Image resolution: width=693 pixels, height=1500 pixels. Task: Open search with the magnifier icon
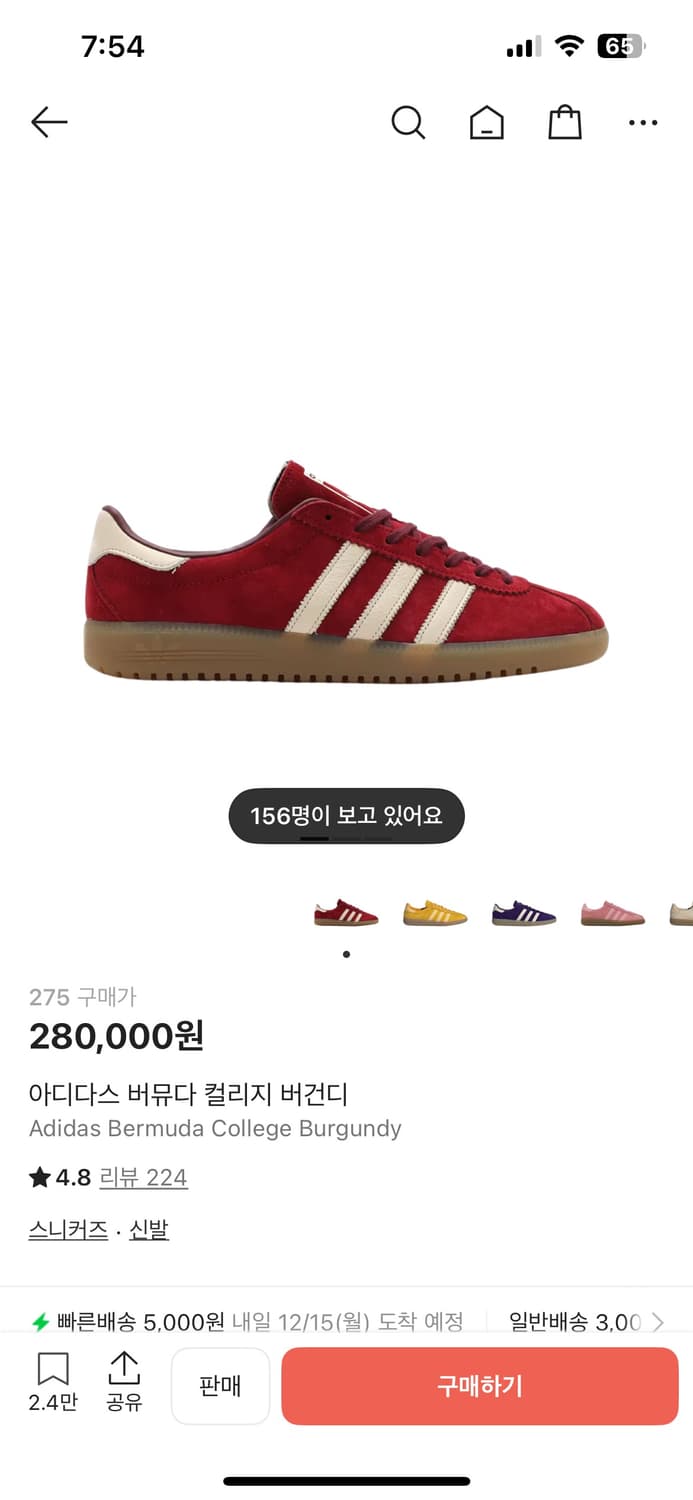pos(408,123)
